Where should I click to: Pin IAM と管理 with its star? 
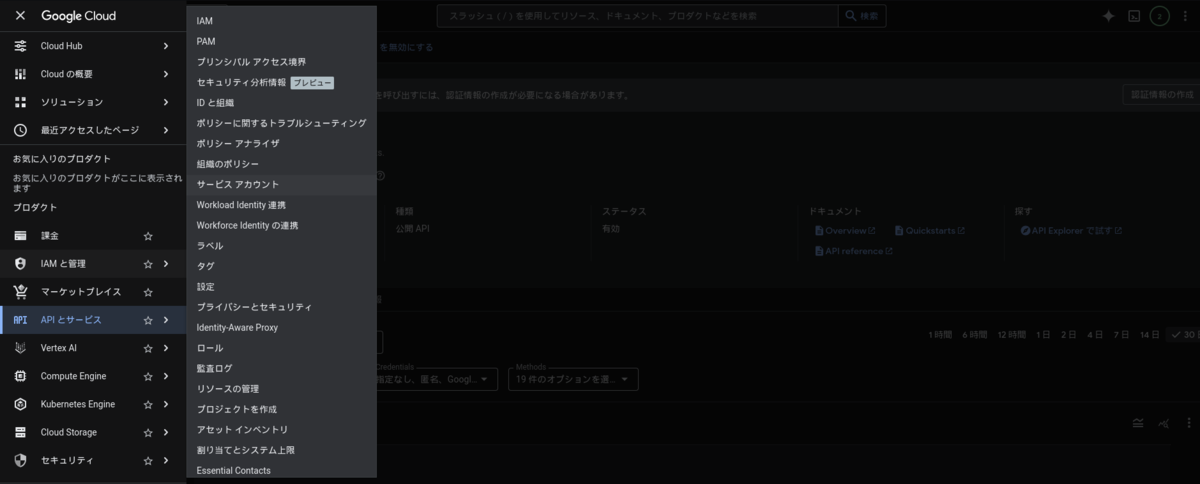[x=148, y=264]
